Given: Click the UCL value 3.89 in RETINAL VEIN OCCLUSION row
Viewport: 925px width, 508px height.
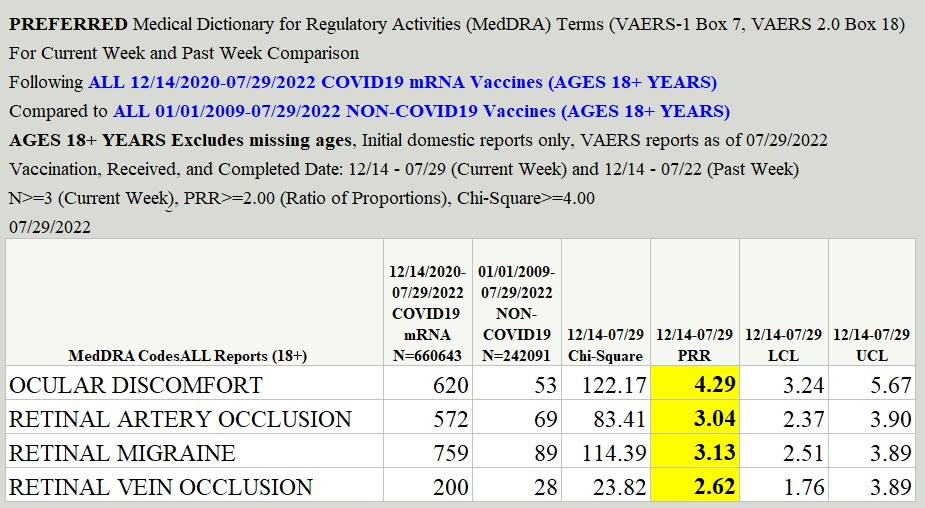Looking at the screenshot, I should coord(872,486).
